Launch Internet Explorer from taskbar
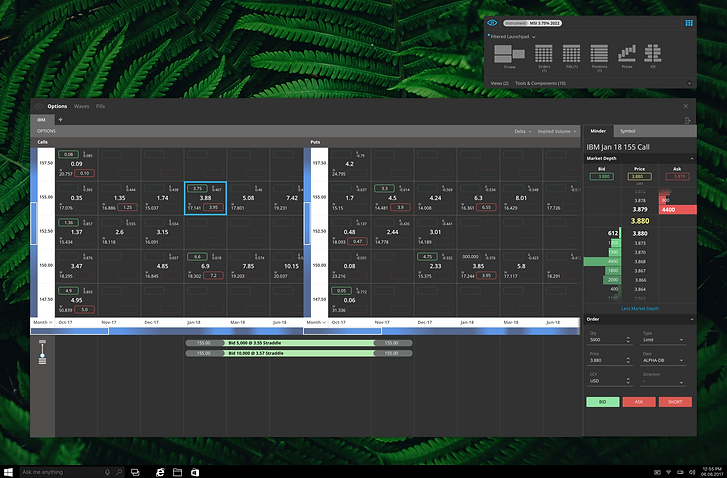 (x=160, y=472)
